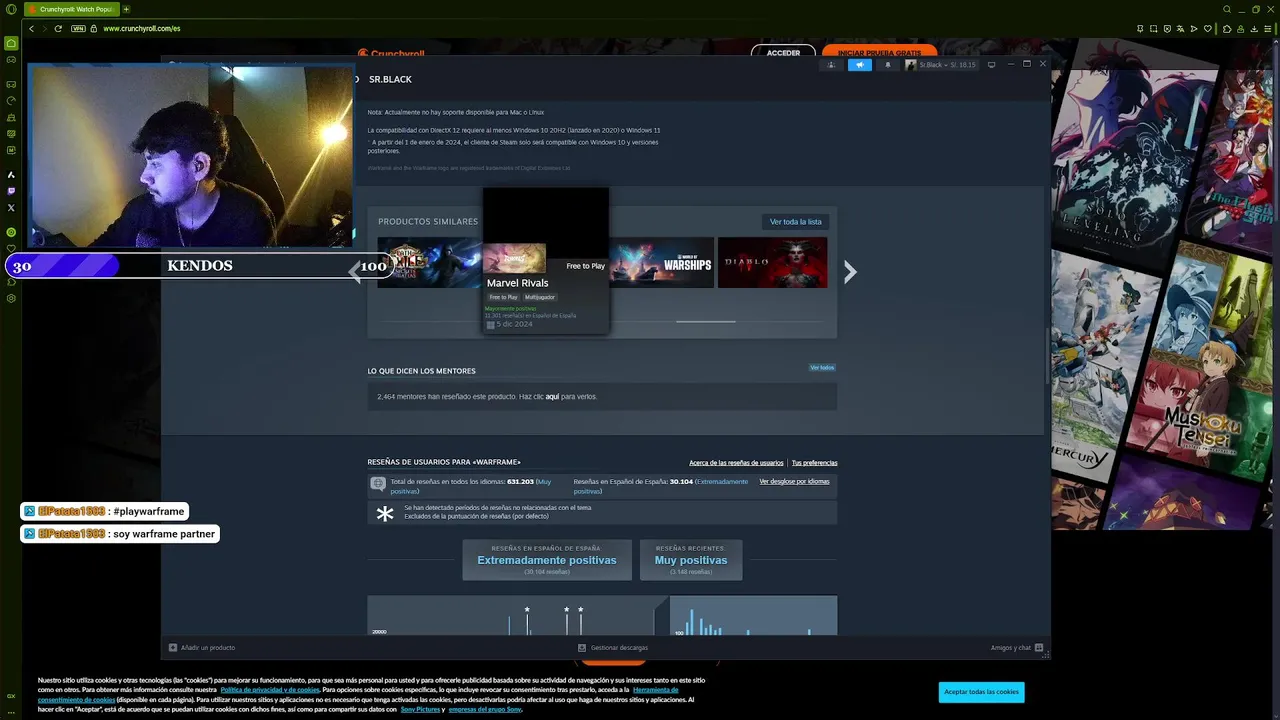
Task: Click Ver desglose por idiomas
Action: coord(794,482)
